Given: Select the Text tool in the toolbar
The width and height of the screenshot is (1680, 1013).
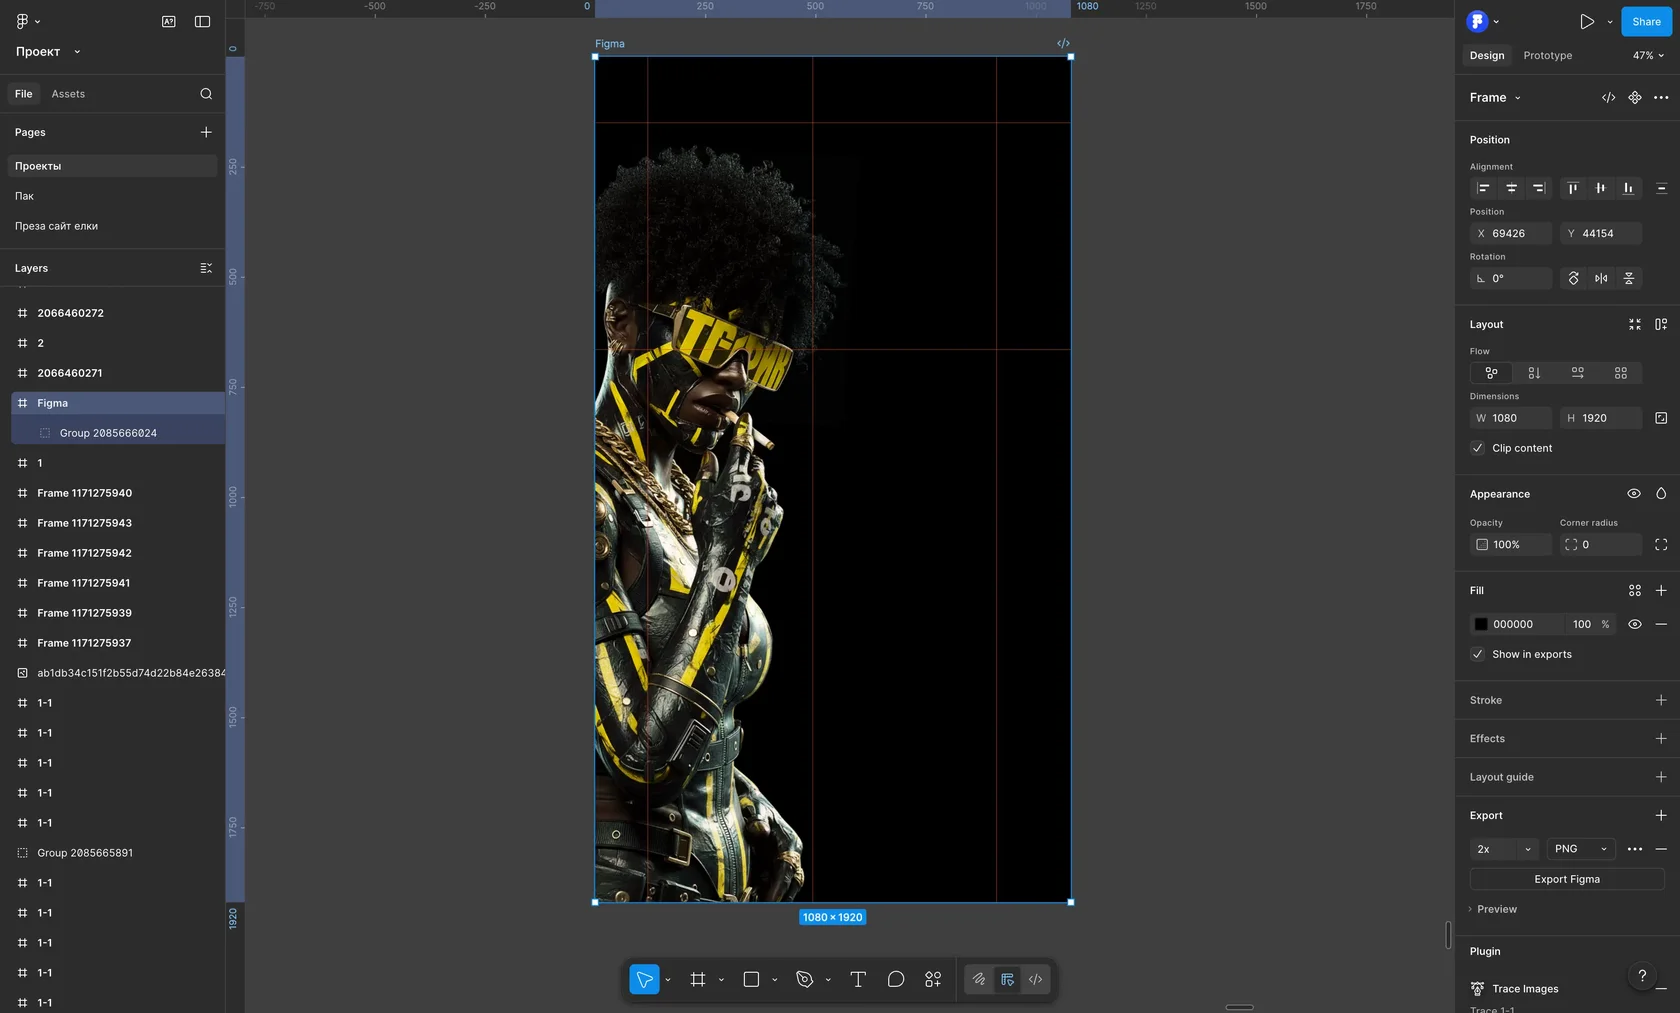Looking at the screenshot, I should (857, 980).
